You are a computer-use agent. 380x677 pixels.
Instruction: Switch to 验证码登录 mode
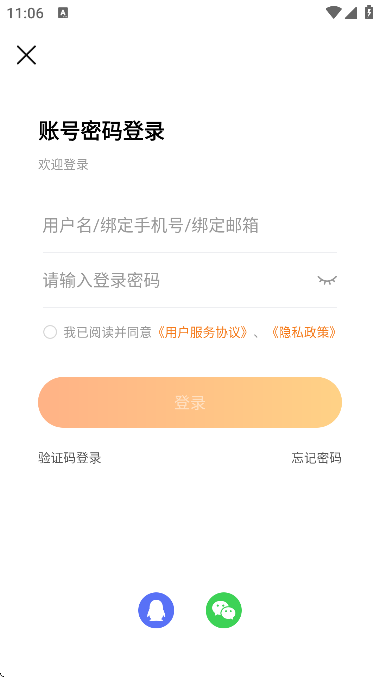point(70,458)
